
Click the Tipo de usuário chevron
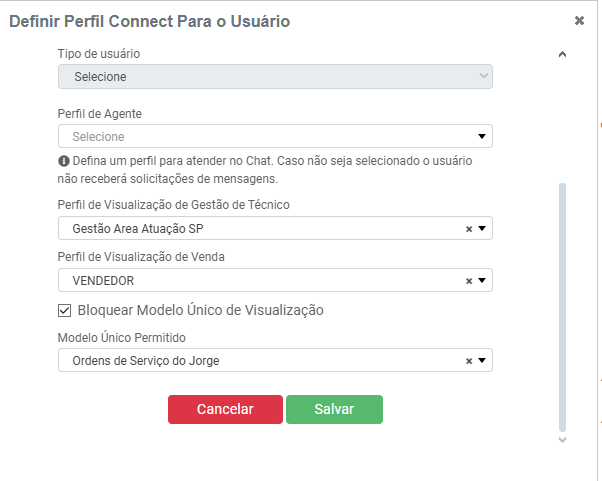click(x=484, y=76)
